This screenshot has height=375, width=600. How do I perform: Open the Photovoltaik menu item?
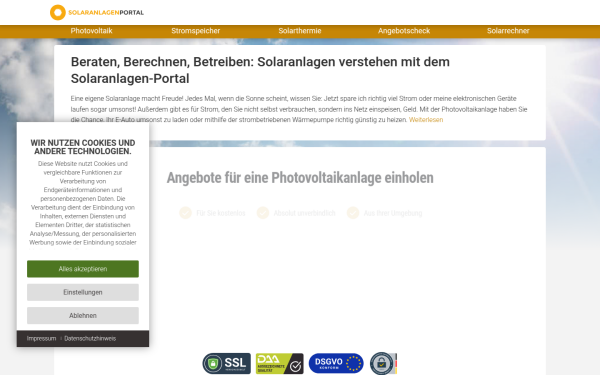(x=91, y=31)
